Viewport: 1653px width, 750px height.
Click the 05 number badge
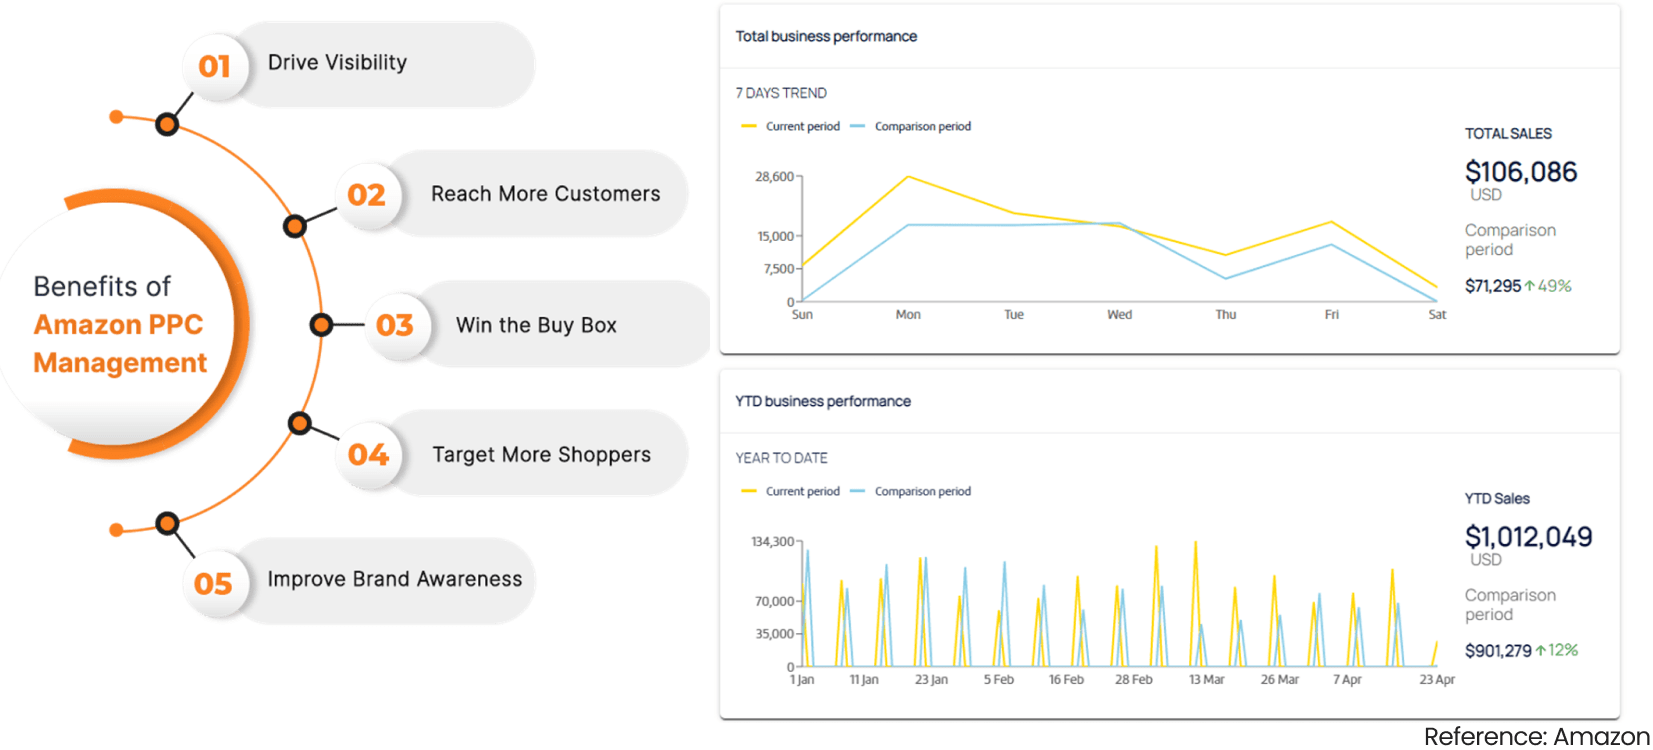pos(214,584)
